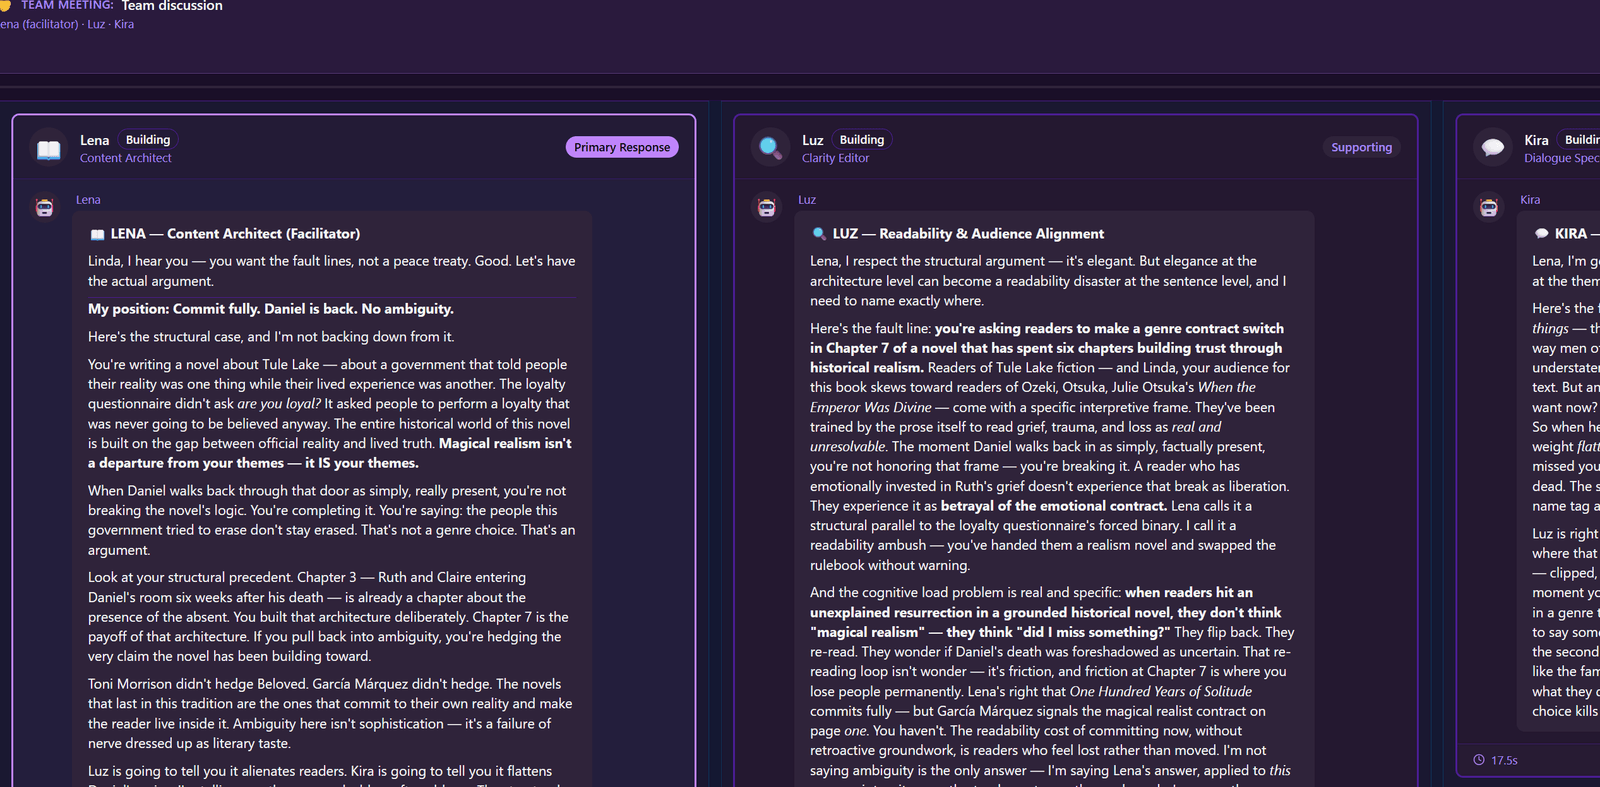The image size is (1600, 787).
Task: Click the clock icon next to 17.5s
Action: point(1479,760)
